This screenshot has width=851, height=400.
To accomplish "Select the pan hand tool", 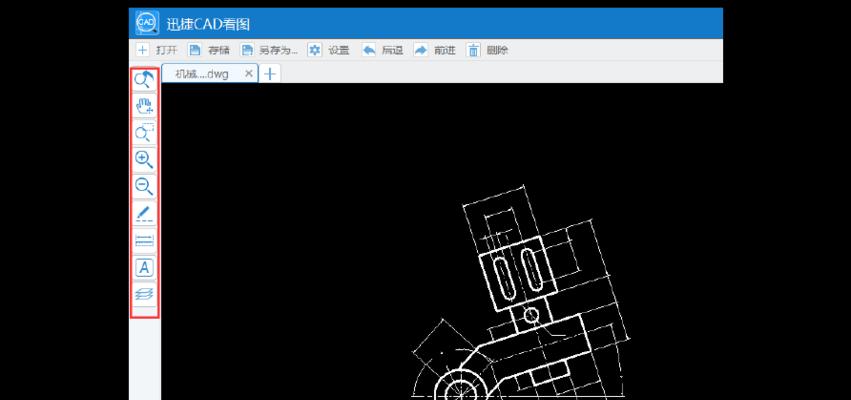I will pyautogui.click(x=144, y=106).
